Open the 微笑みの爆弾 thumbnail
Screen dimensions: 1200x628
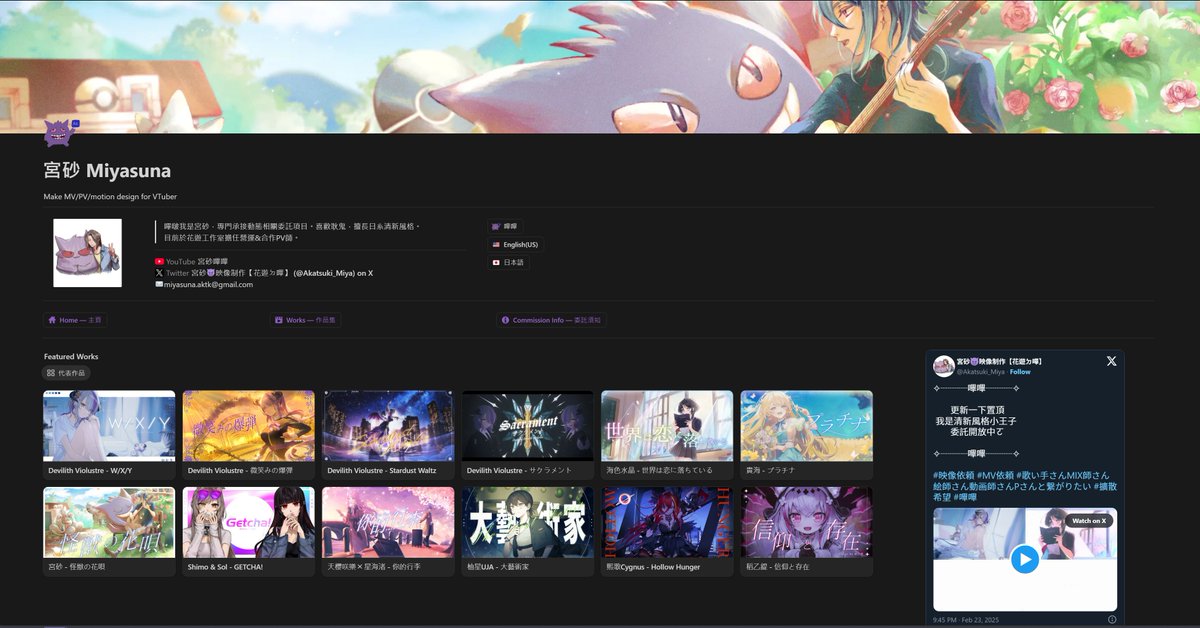coord(249,426)
